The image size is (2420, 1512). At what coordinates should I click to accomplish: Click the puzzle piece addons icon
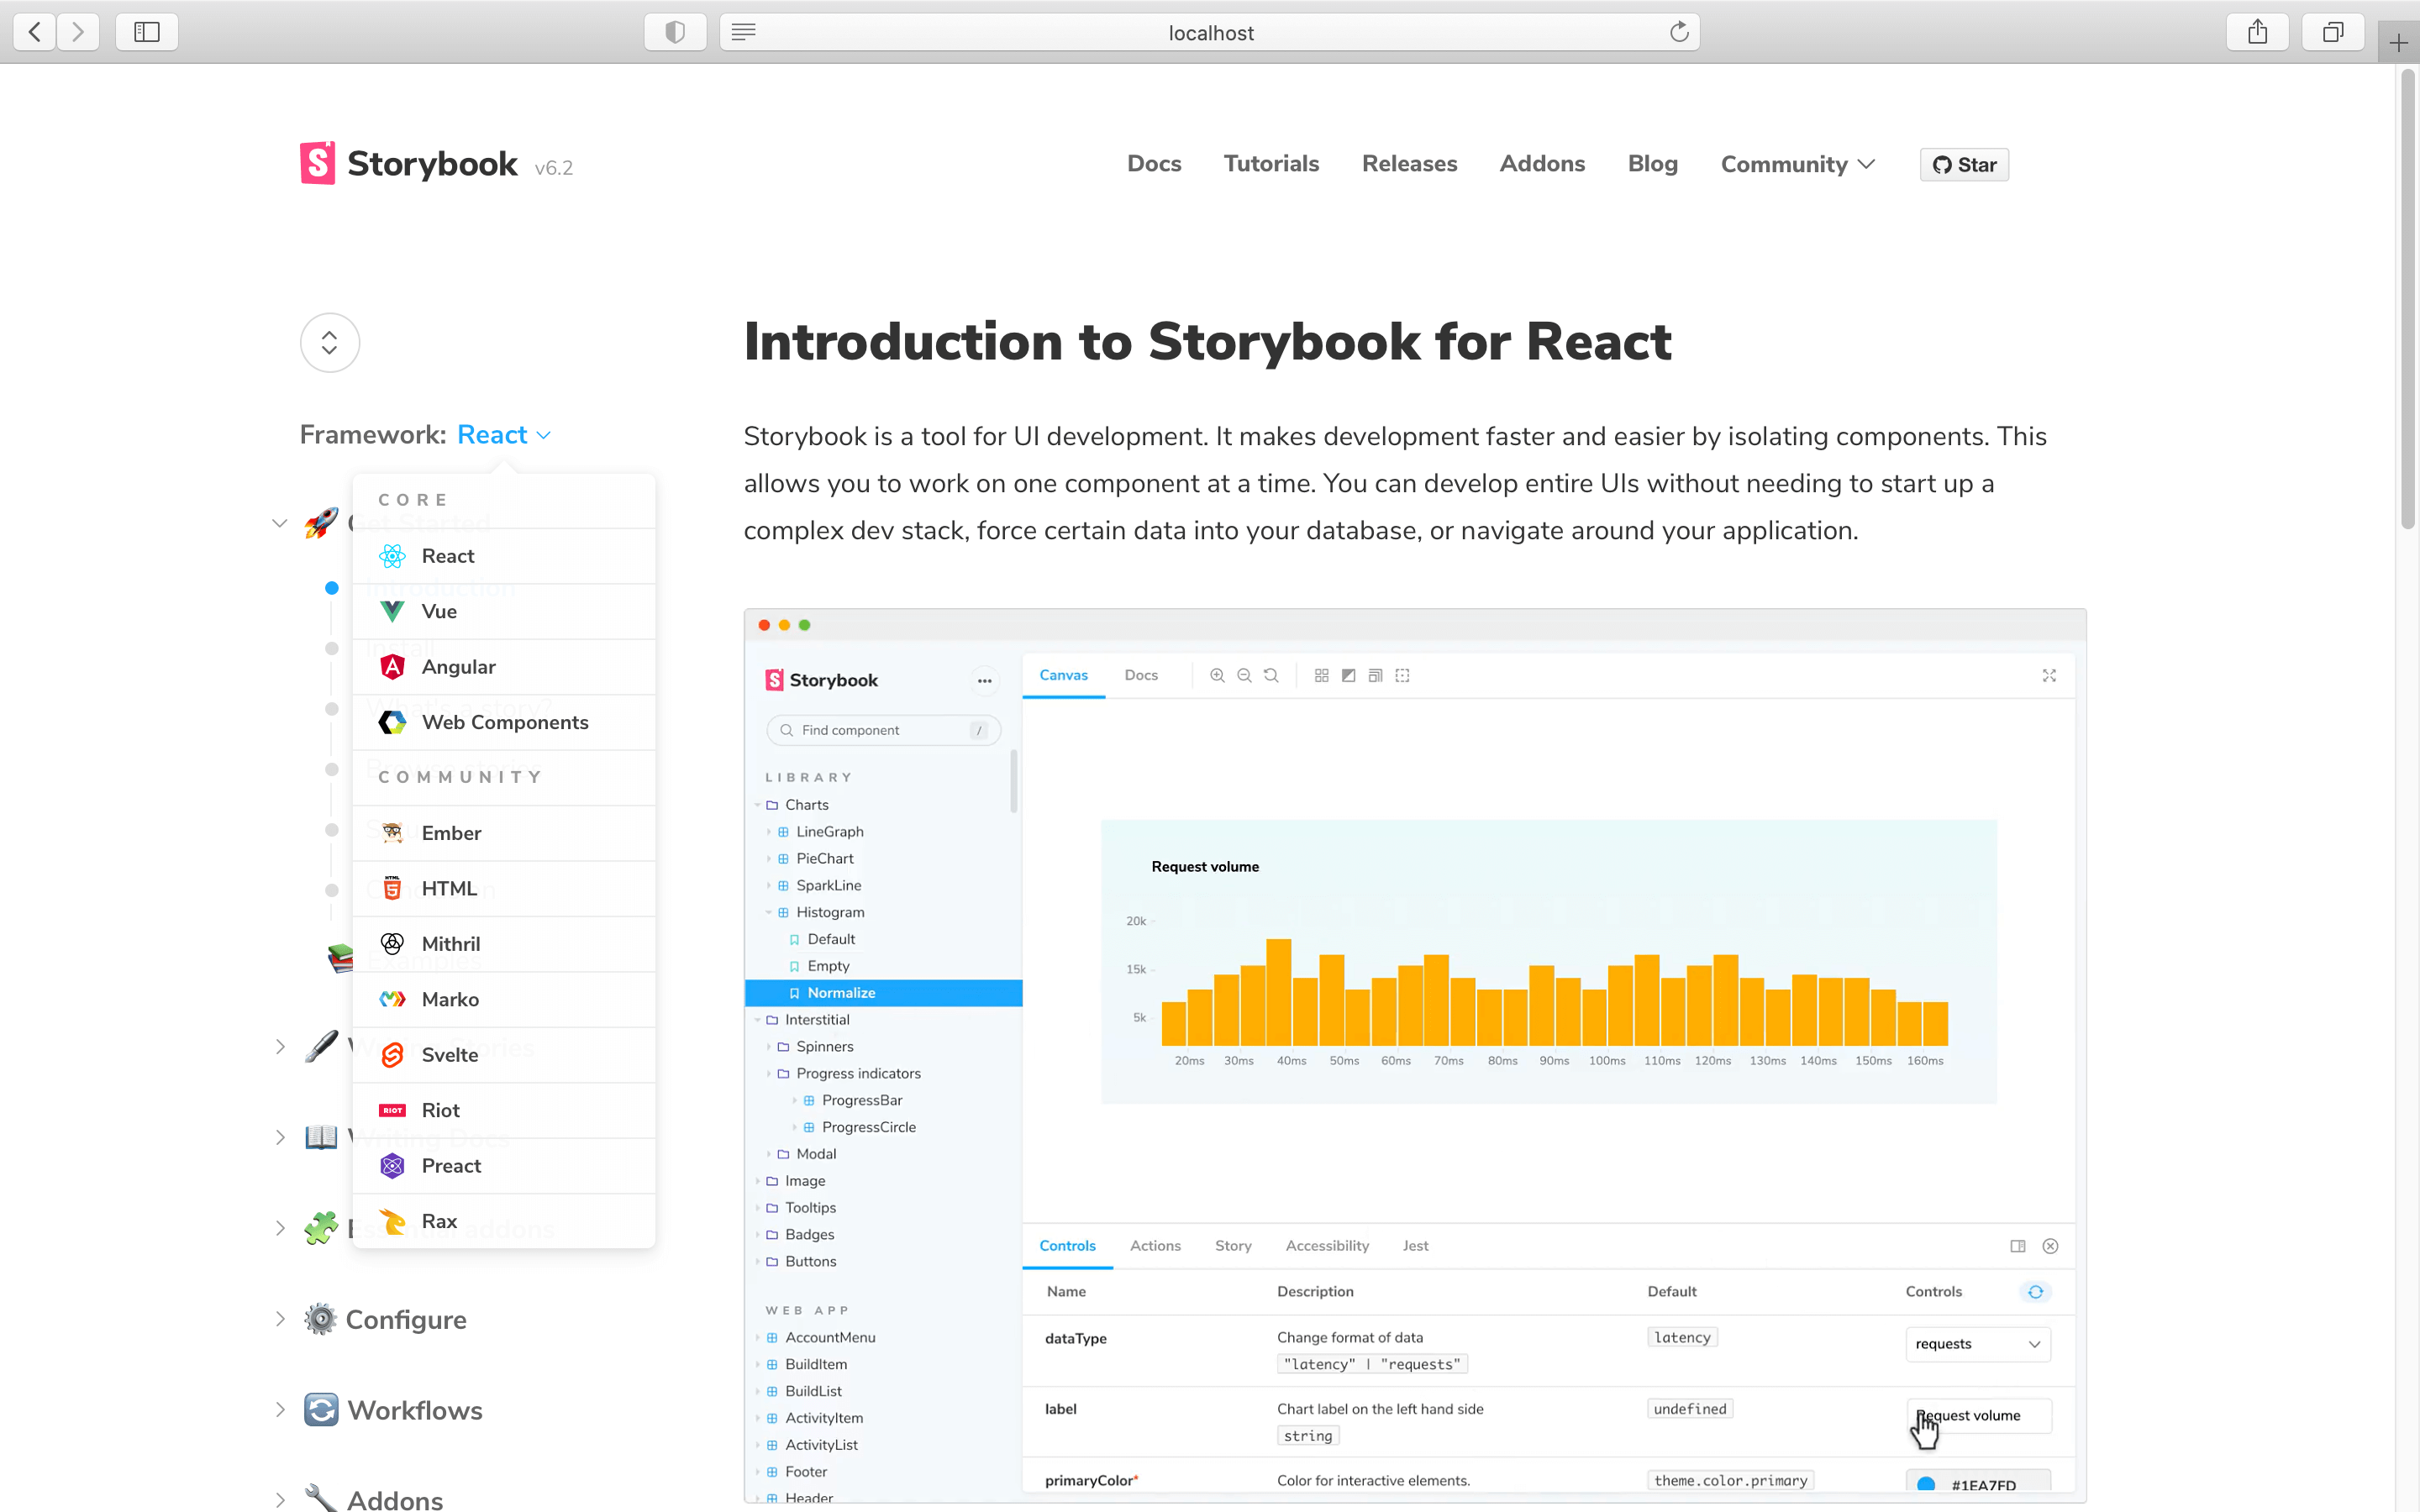point(321,1228)
